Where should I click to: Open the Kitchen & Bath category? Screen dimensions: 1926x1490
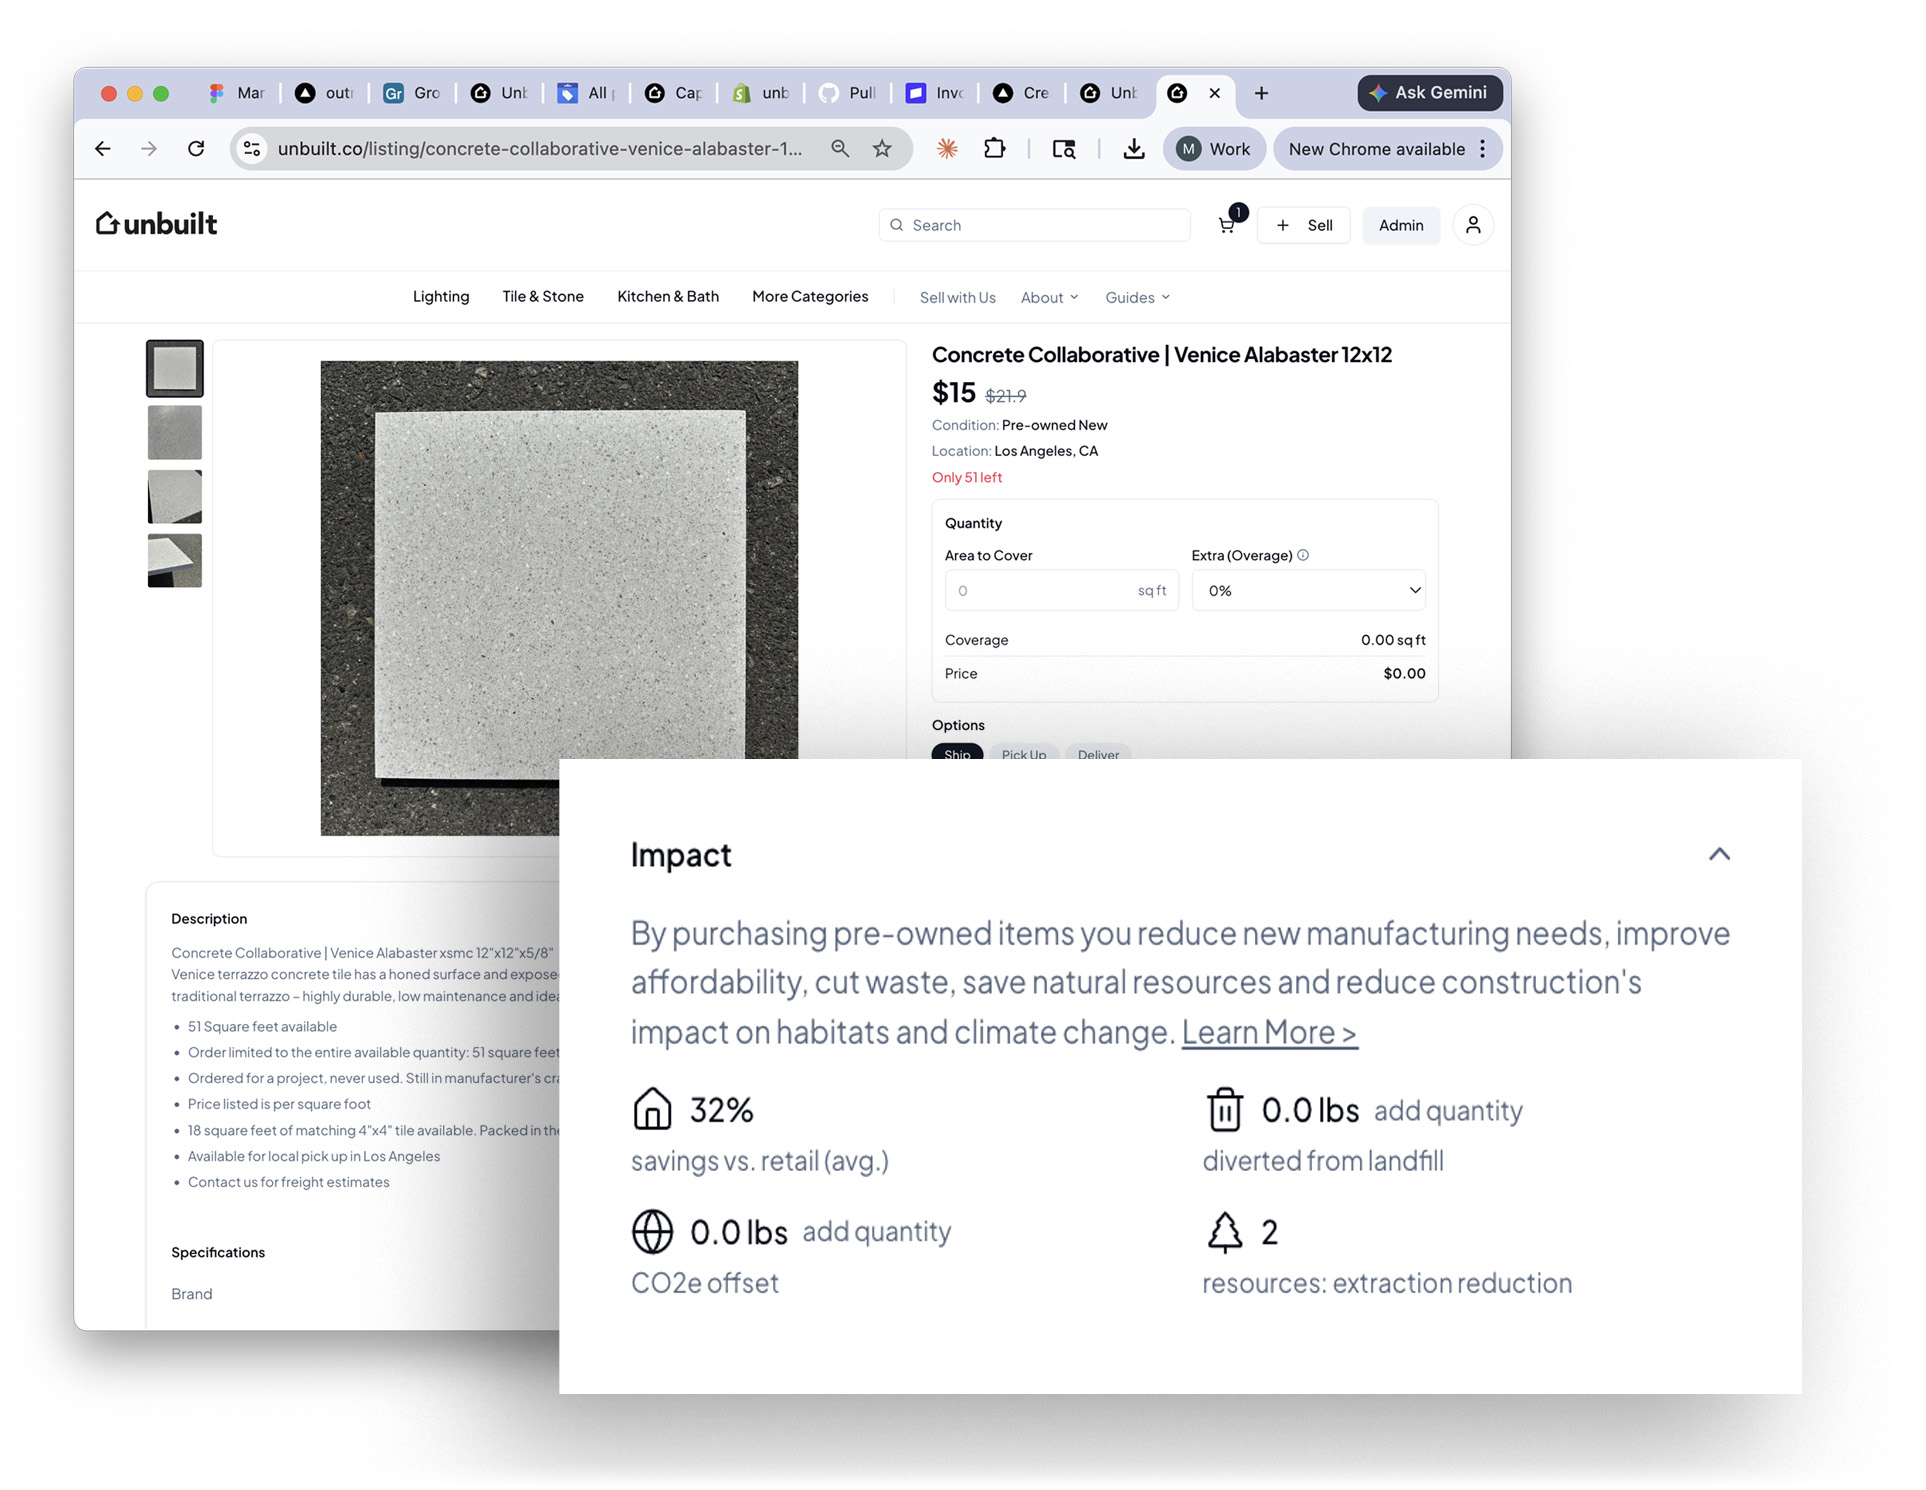tap(668, 297)
